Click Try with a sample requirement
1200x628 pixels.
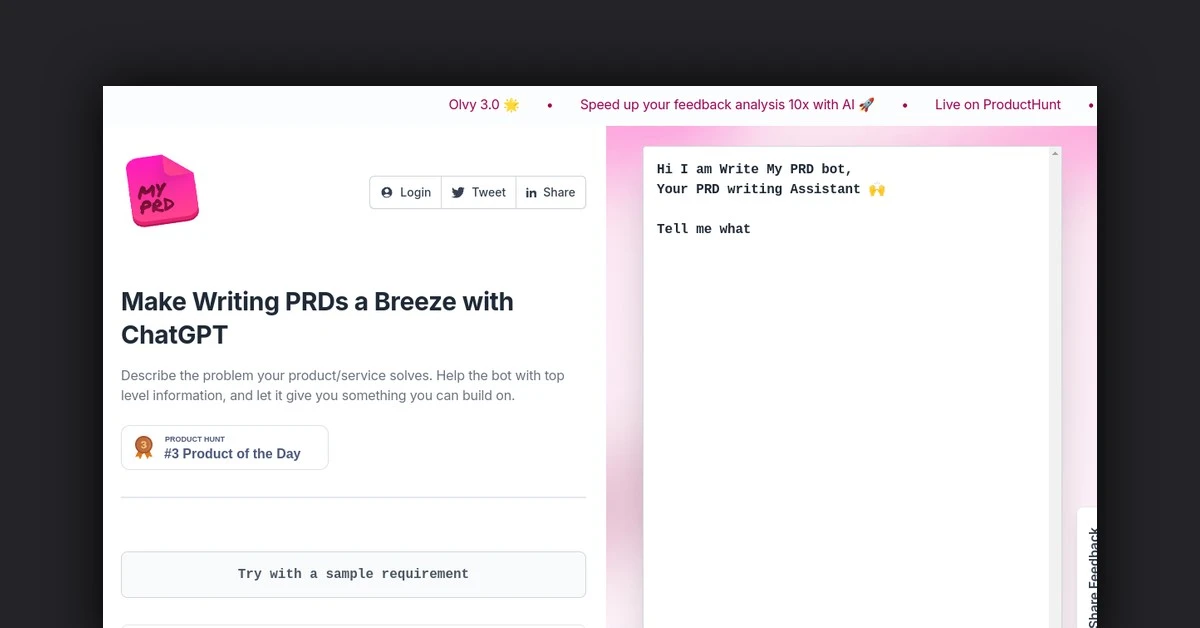353,574
